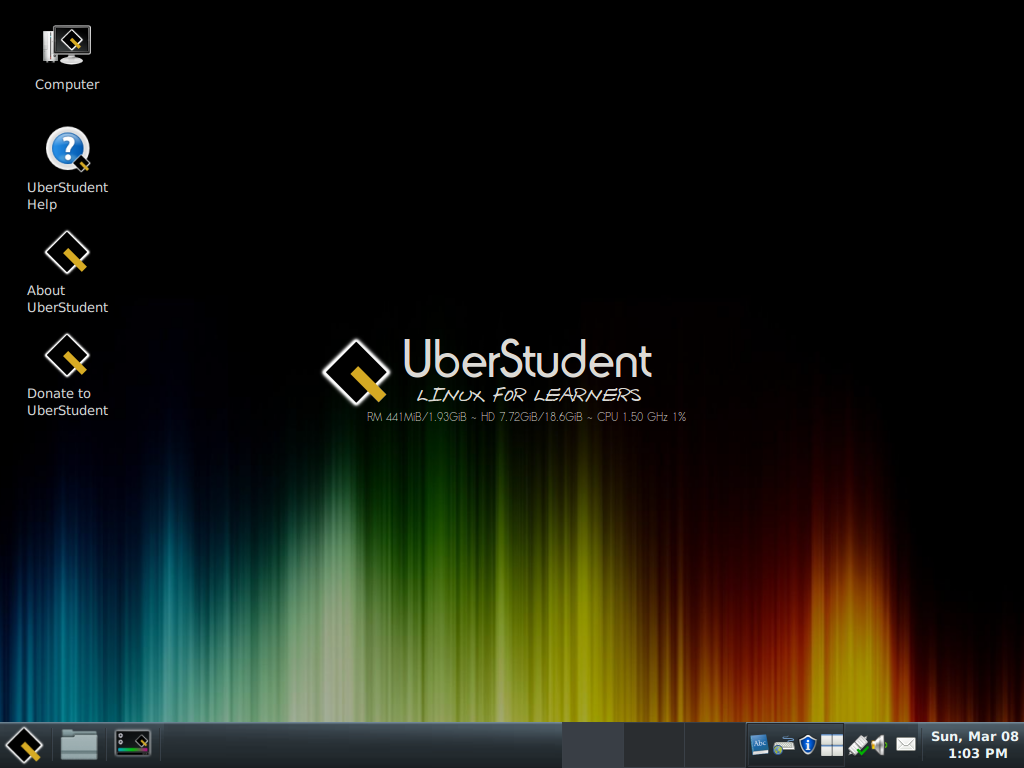Image resolution: width=1024 pixels, height=768 pixels.
Task: Launch UberStudent Help from the desktop
Action: [x=66, y=148]
